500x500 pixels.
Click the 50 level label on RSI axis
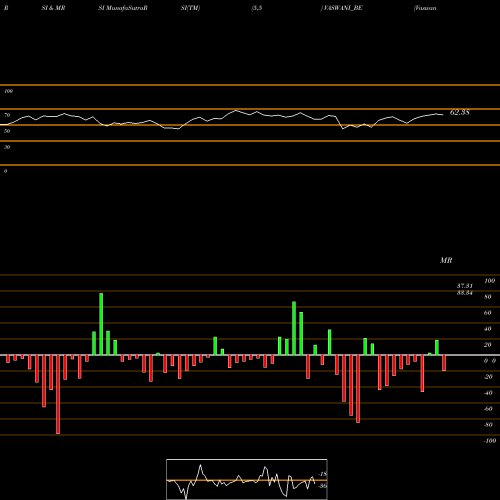7,131
